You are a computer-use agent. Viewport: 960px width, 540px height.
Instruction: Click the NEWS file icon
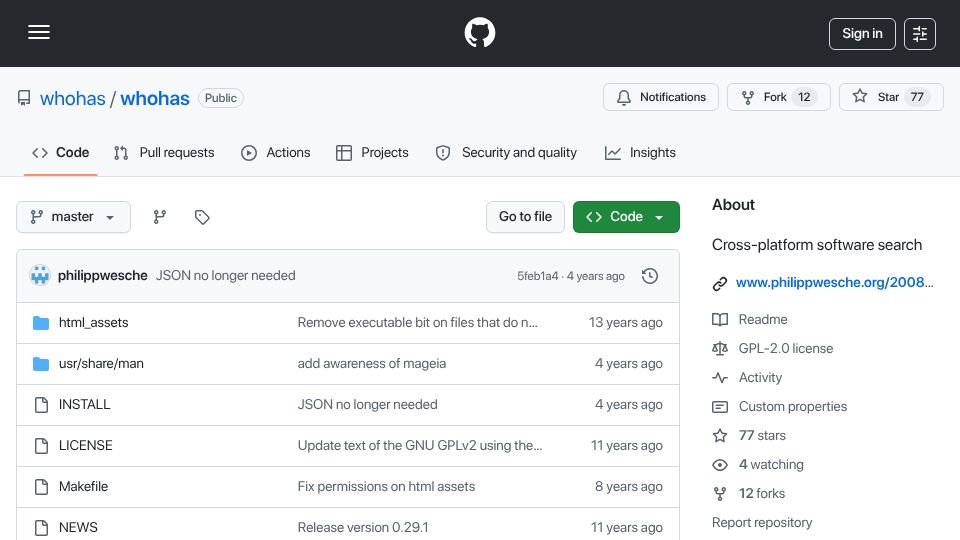tap(41, 528)
